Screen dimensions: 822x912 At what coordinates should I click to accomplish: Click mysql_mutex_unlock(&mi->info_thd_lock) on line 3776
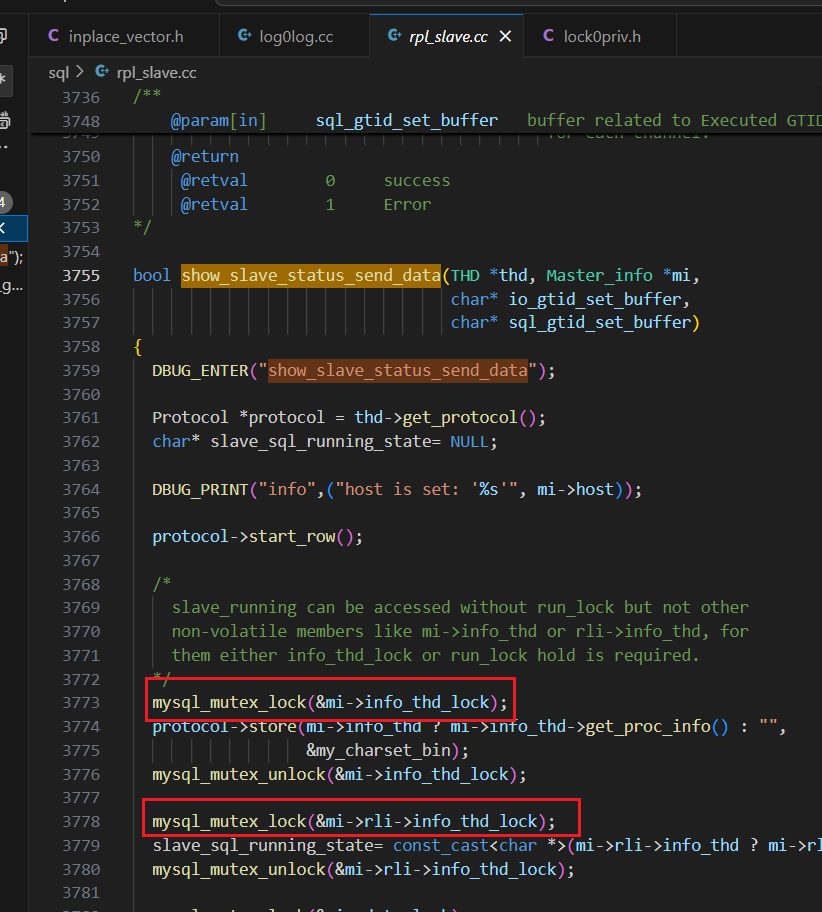pyautogui.click(x=339, y=774)
